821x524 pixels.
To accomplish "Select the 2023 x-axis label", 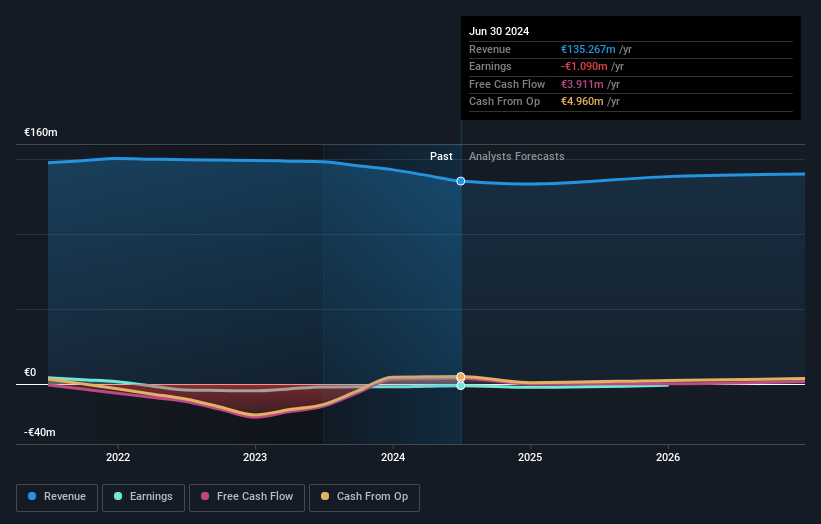I will point(255,457).
